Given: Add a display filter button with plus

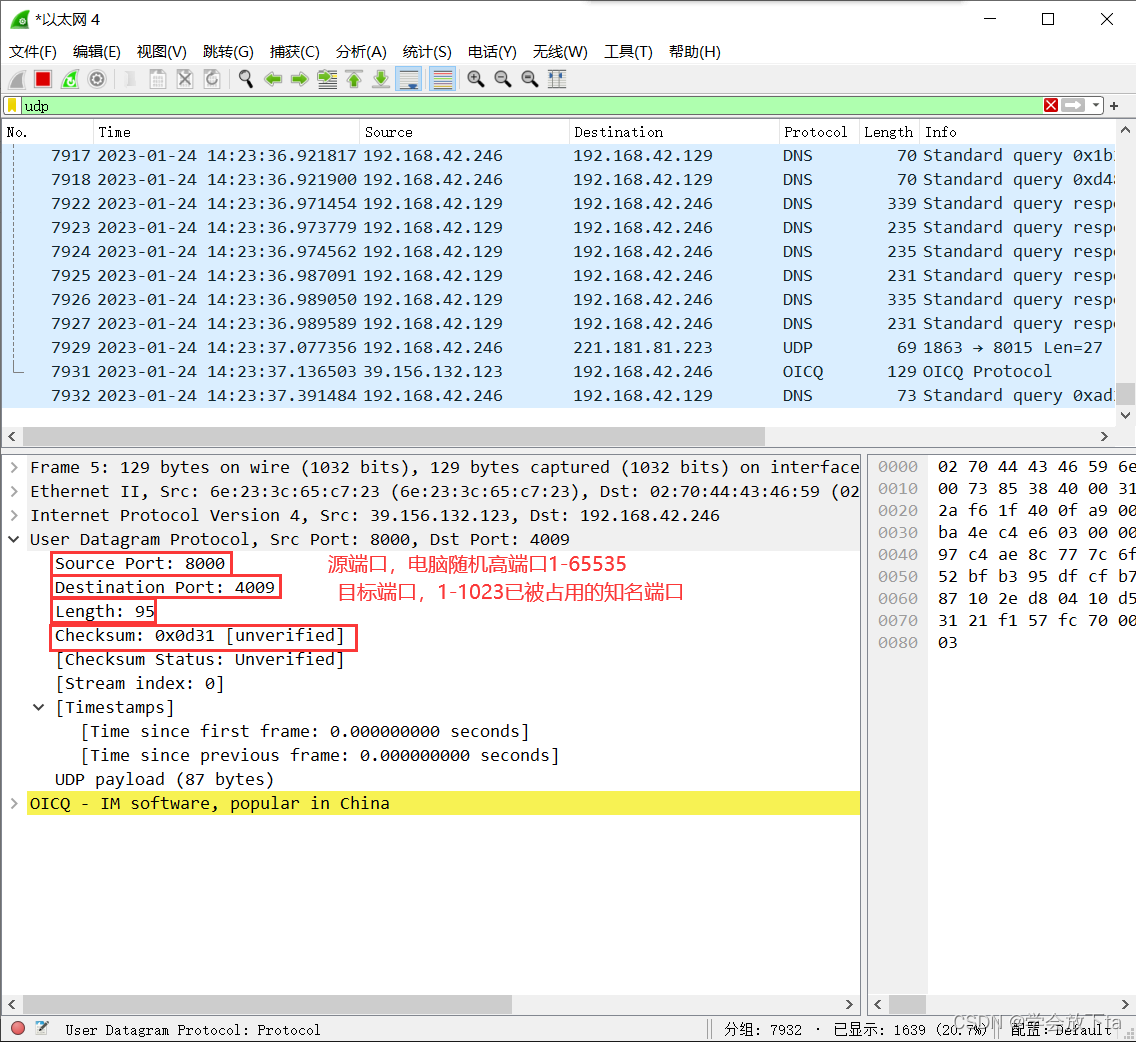Looking at the screenshot, I should (x=1114, y=106).
